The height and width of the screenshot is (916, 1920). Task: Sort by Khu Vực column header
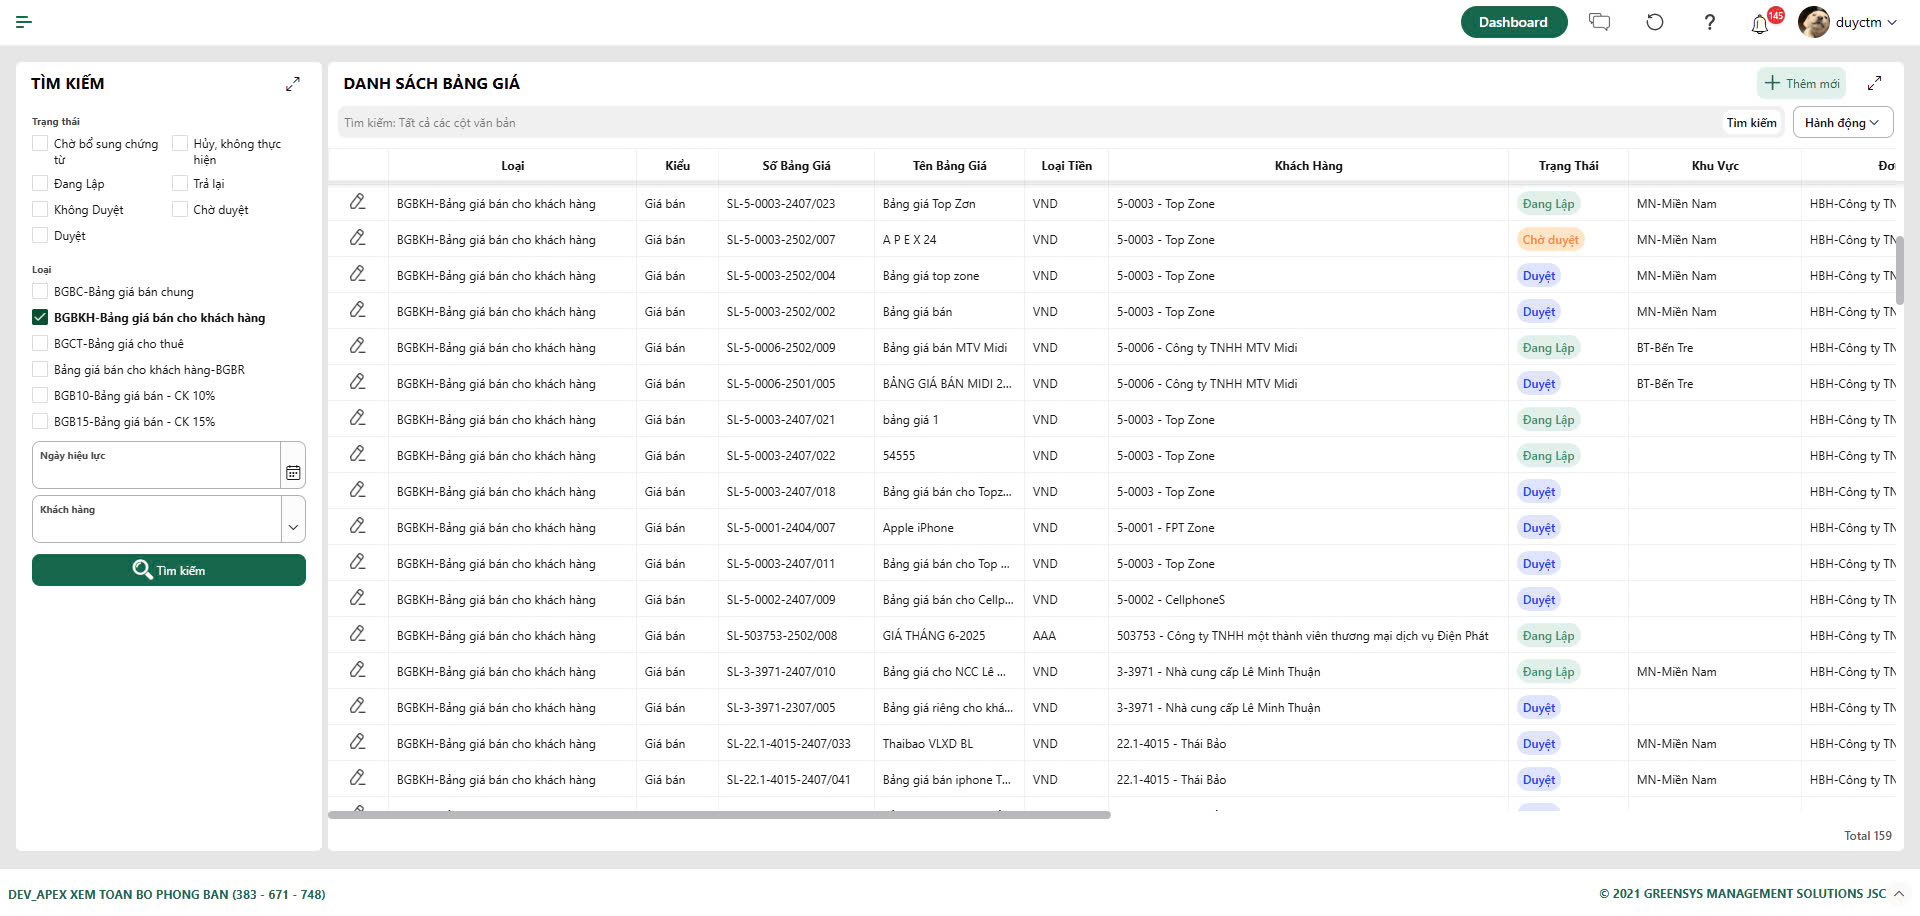click(x=1715, y=165)
